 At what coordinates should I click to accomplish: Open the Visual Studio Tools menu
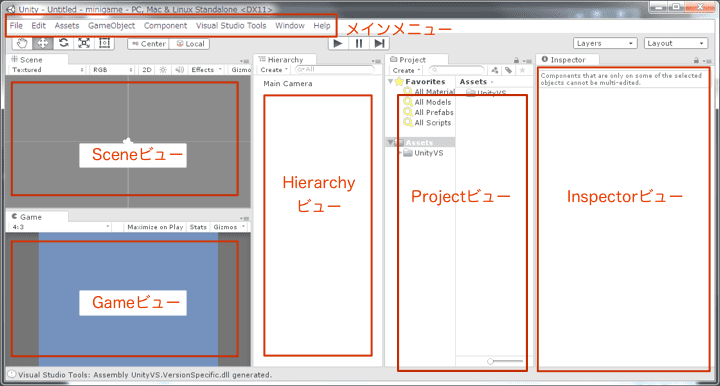point(231,26)
